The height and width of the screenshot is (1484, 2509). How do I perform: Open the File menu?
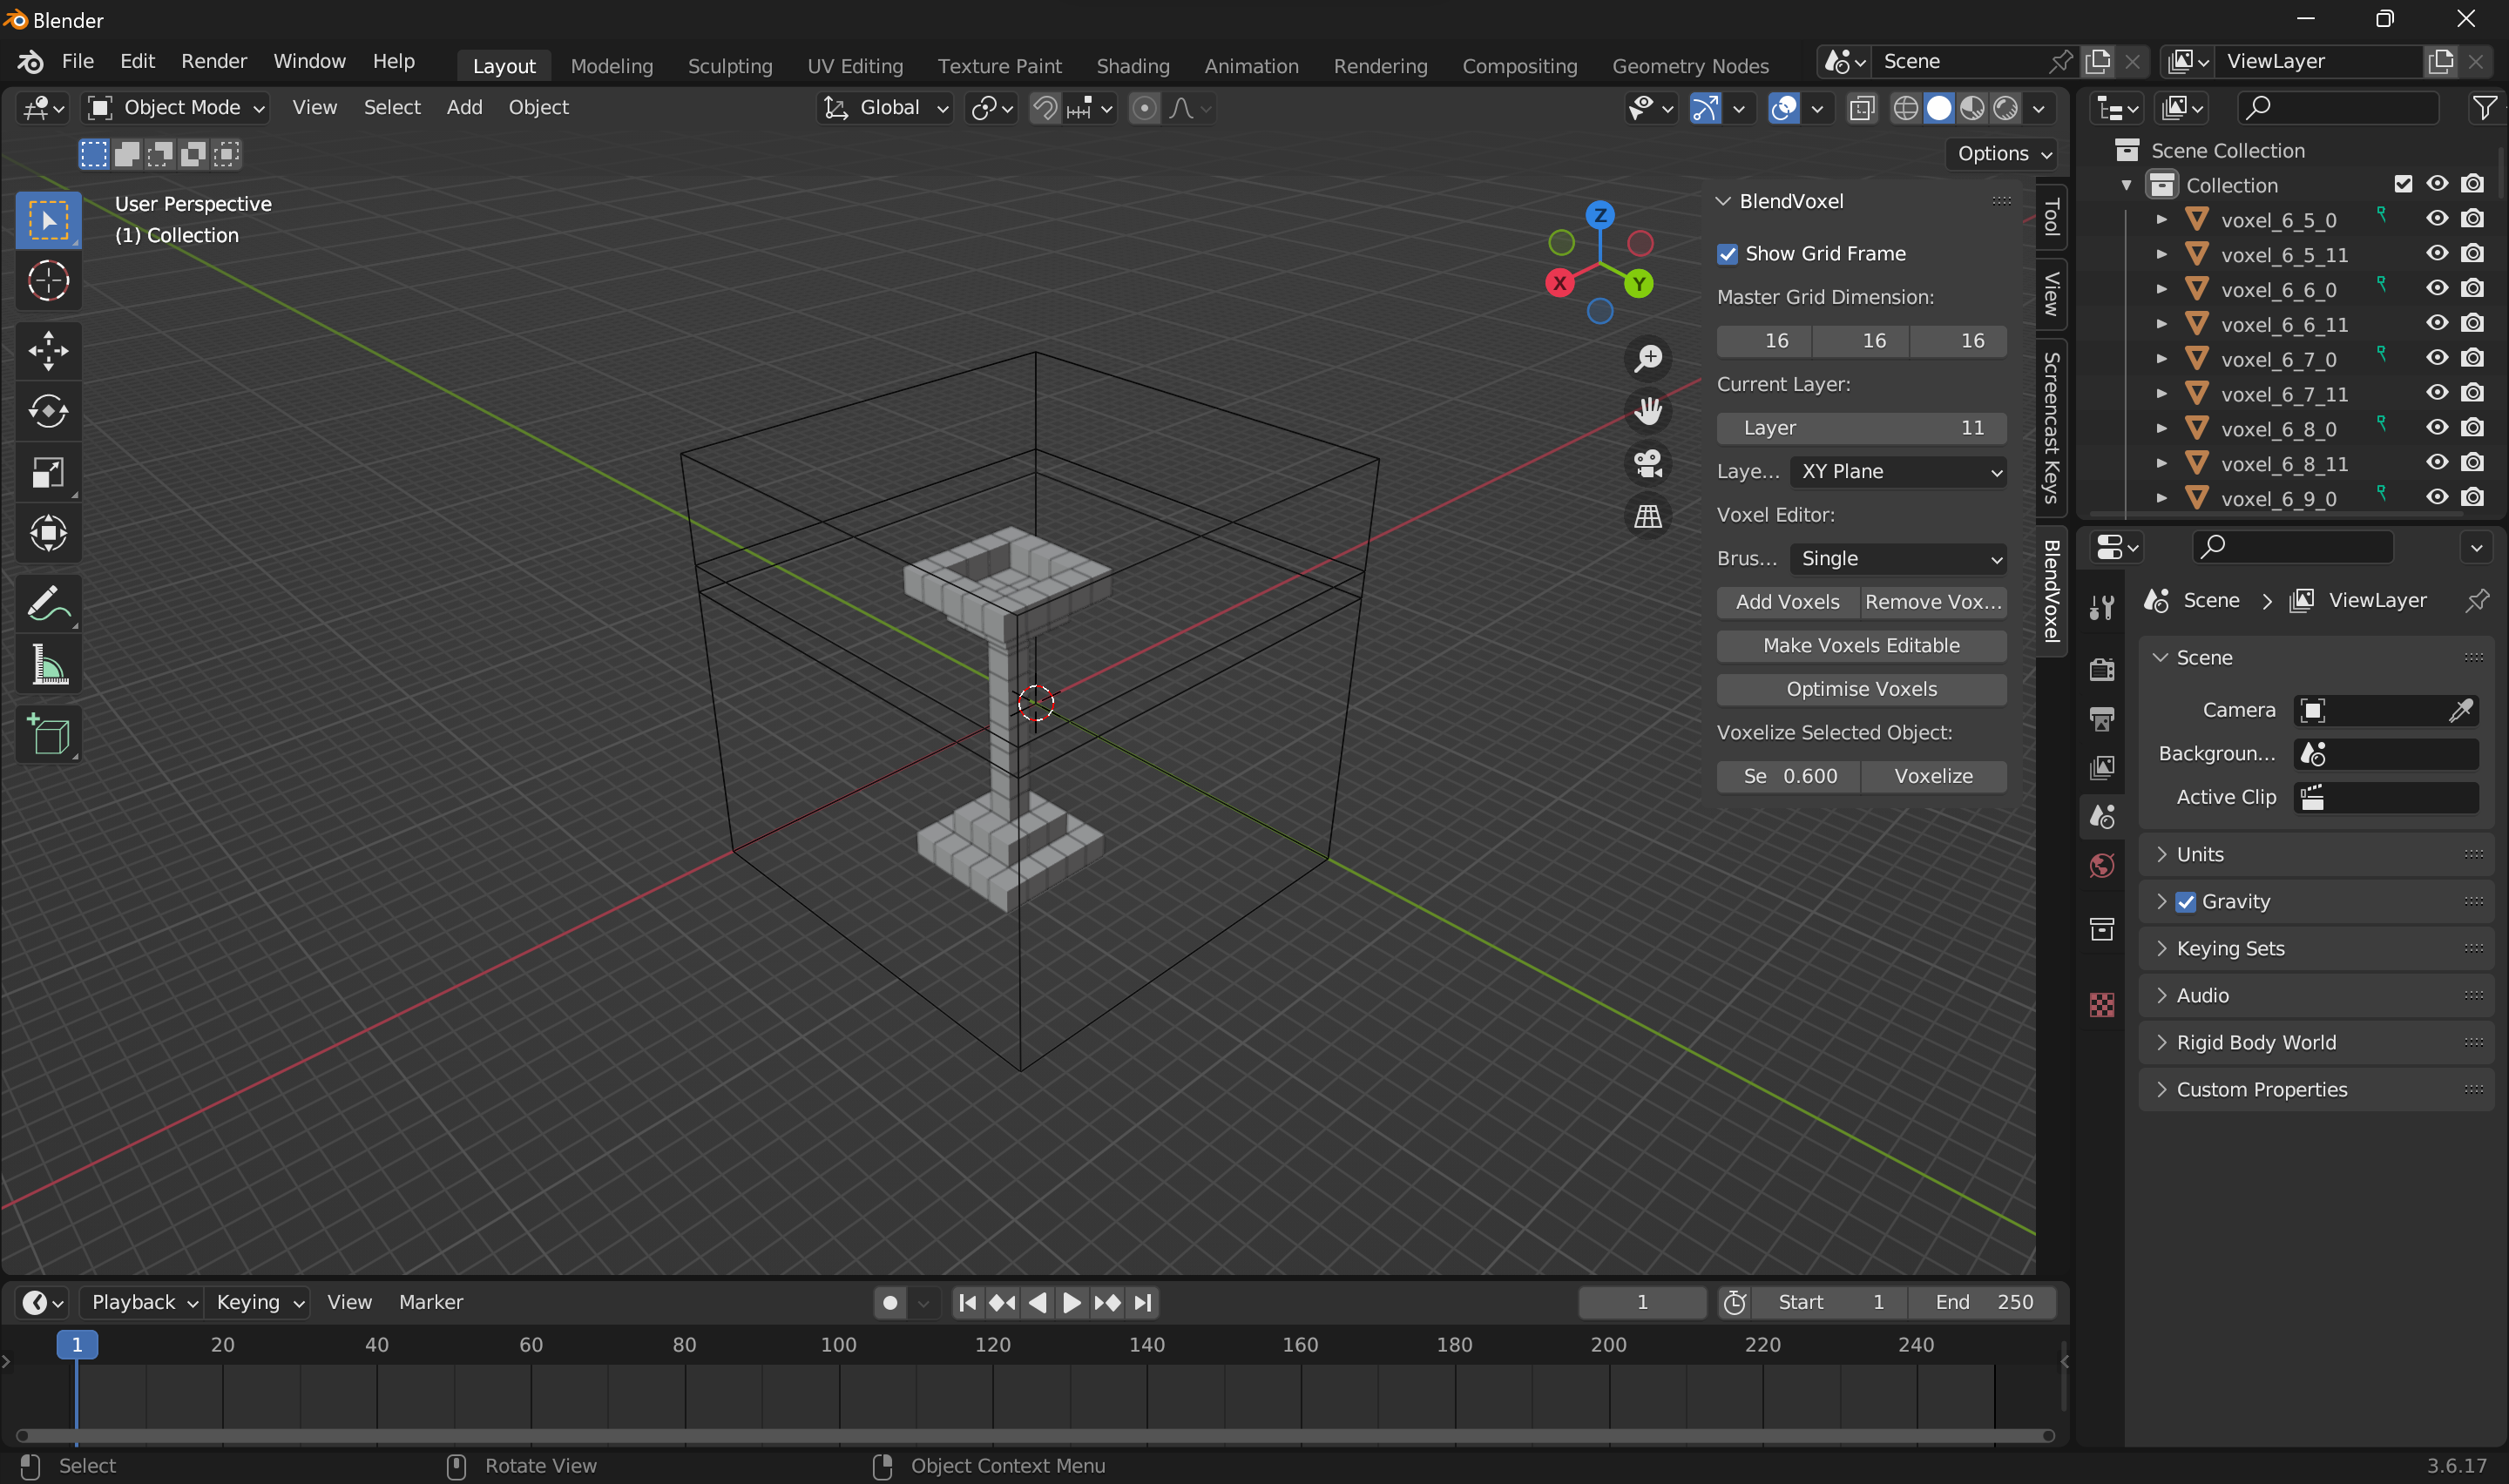click(x=77, y=61)
